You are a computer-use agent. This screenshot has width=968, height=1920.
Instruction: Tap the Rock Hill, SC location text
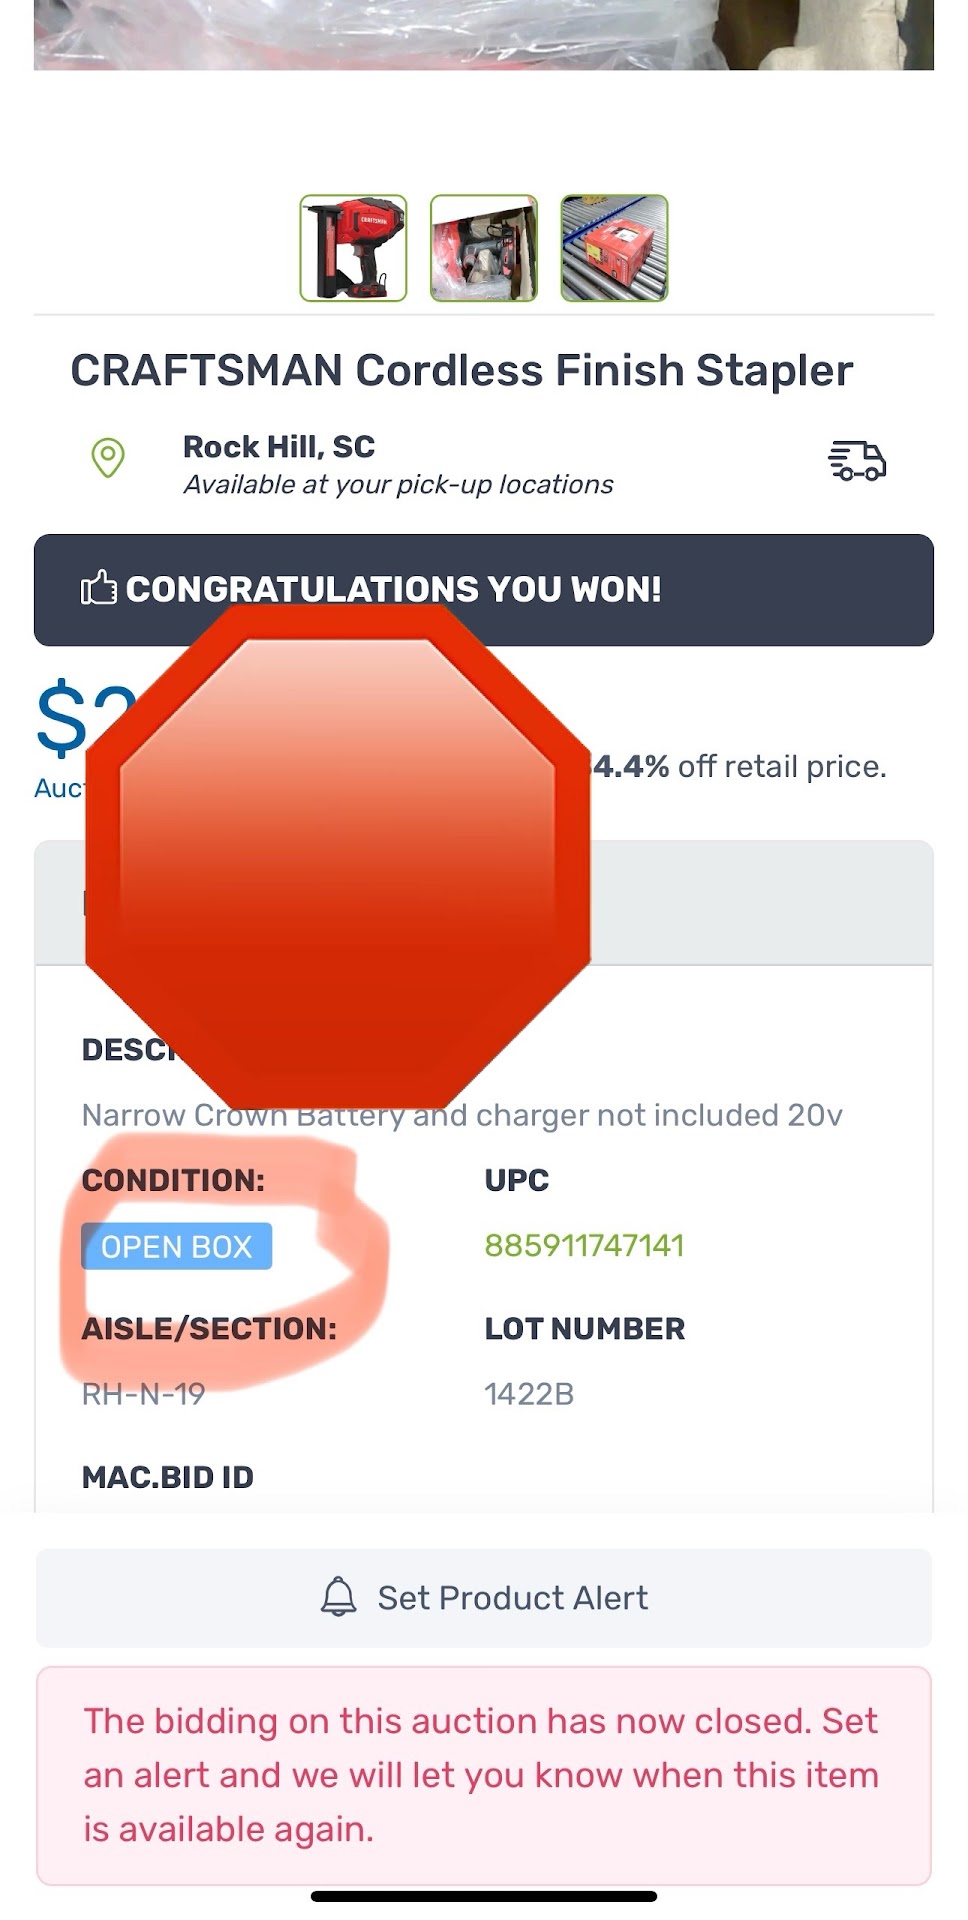(x=279, y=447)
